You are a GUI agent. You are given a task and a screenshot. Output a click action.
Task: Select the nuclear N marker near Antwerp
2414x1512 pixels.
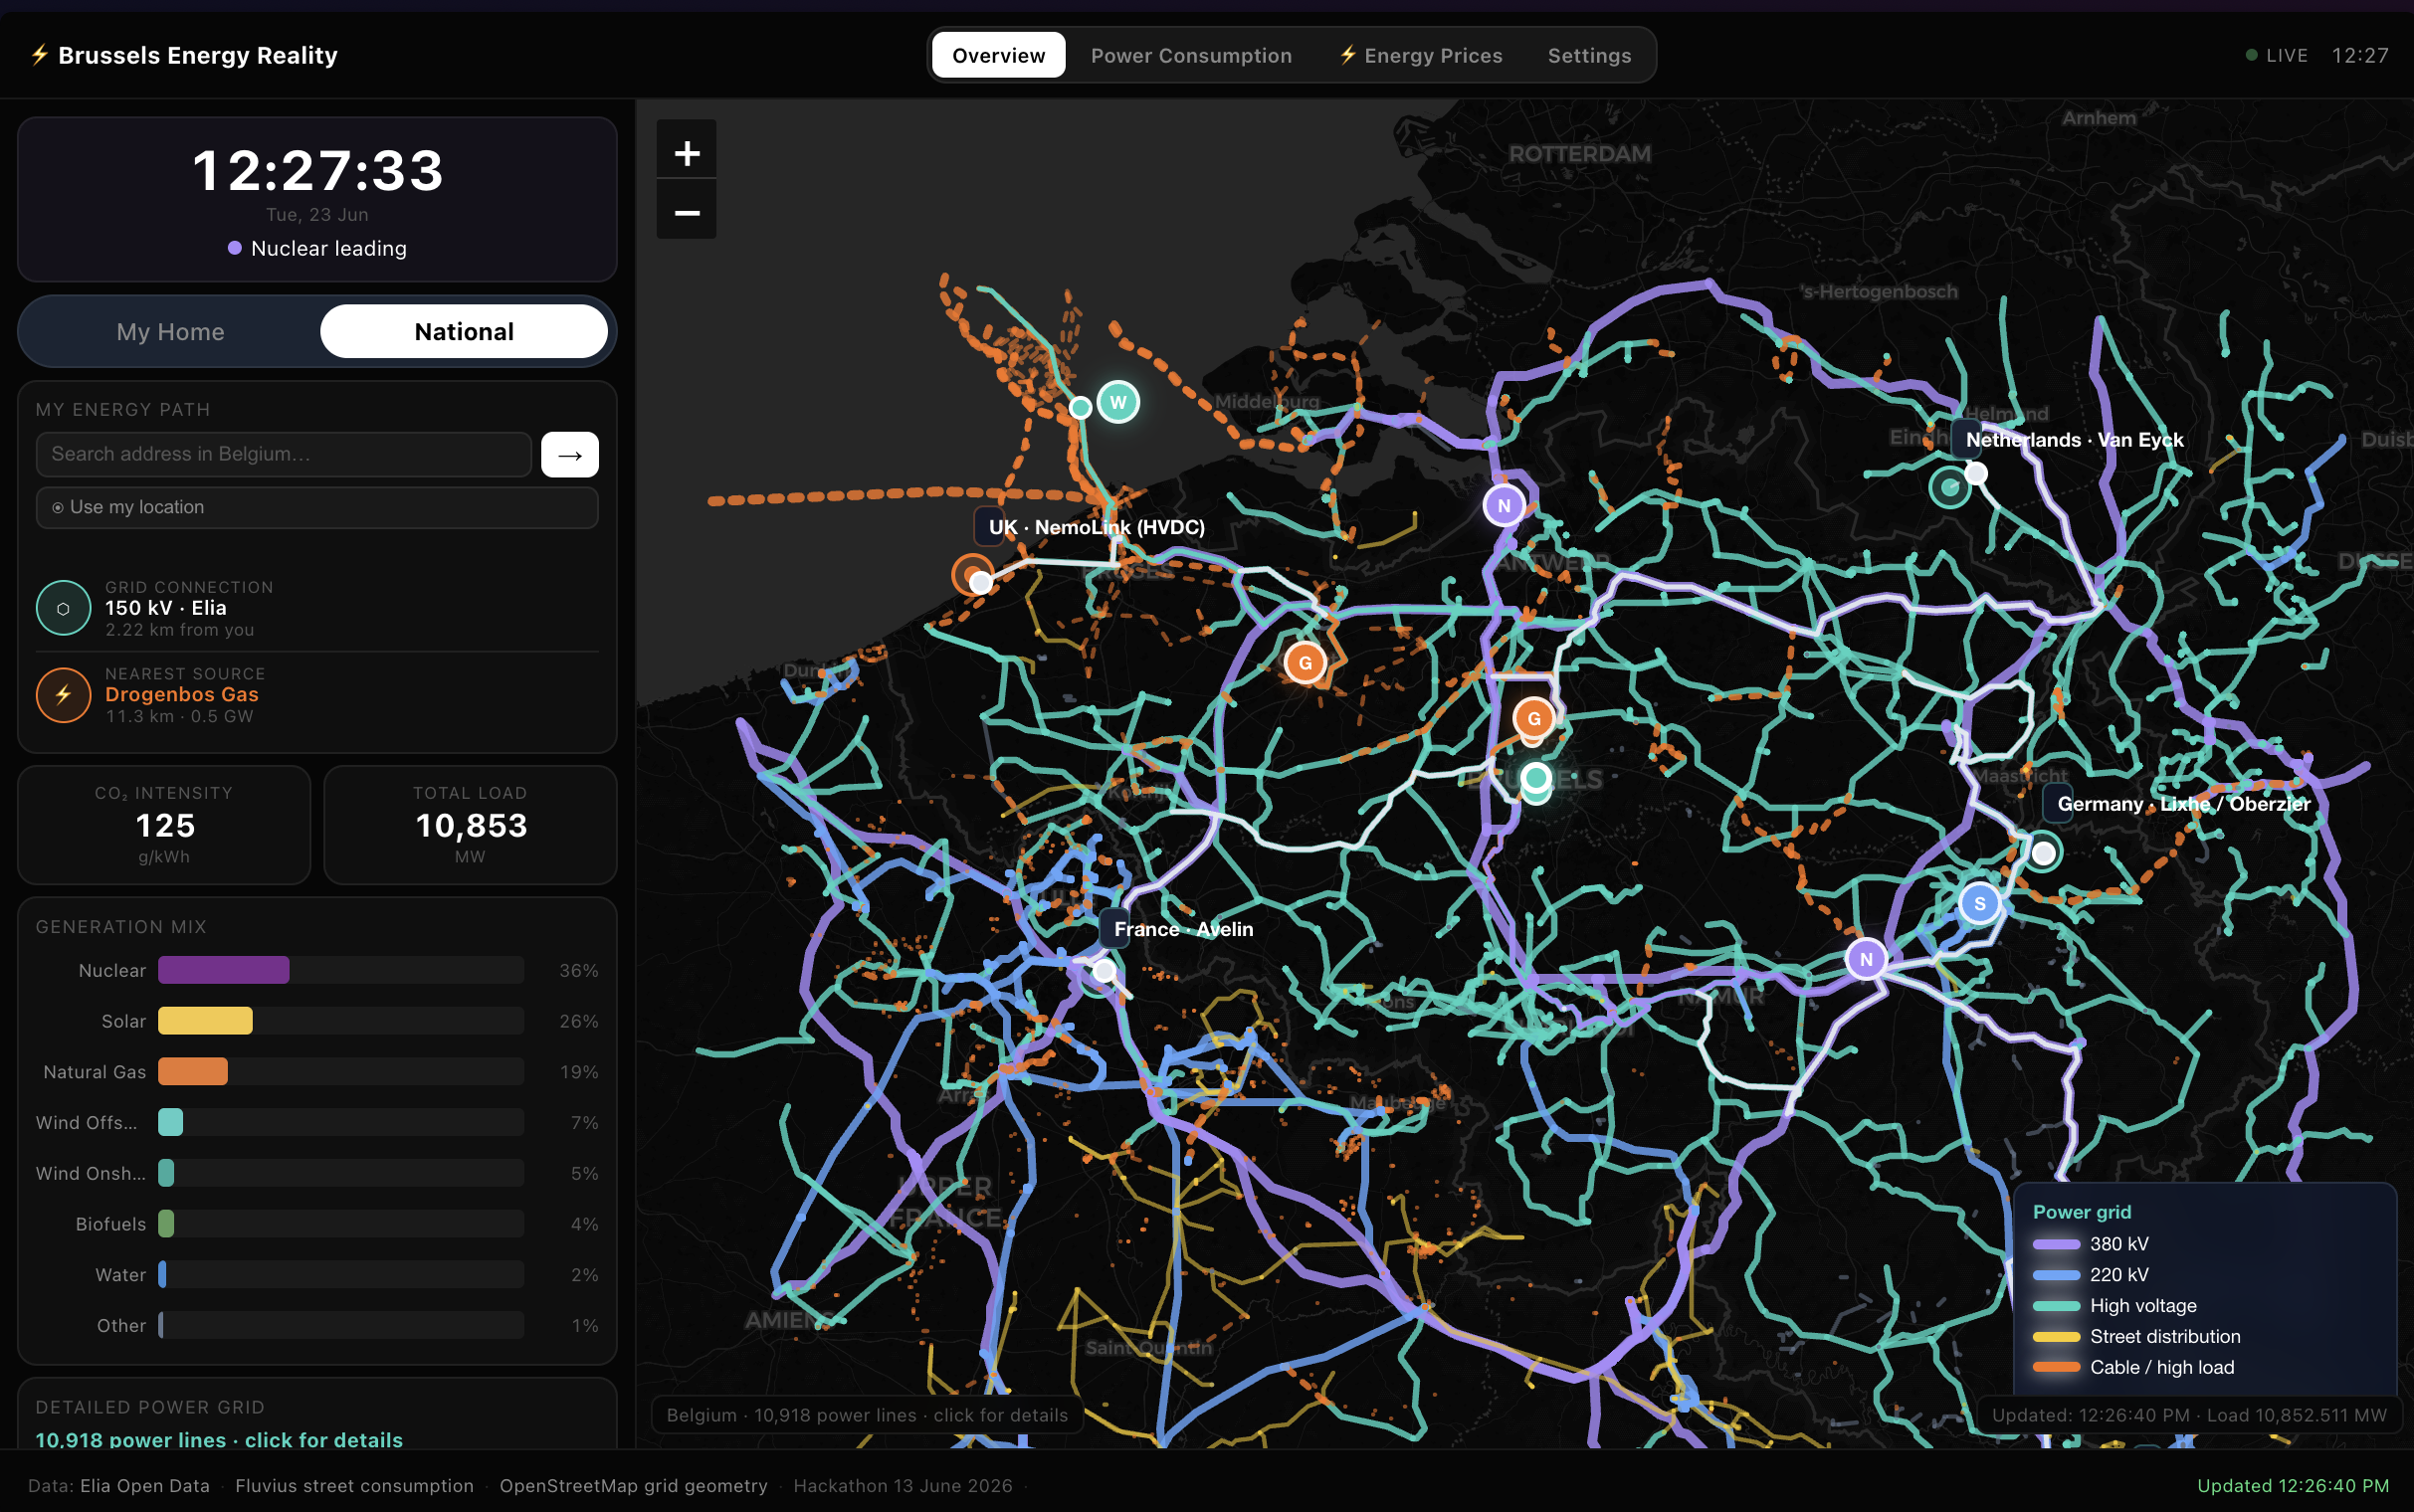(1504, 505)
